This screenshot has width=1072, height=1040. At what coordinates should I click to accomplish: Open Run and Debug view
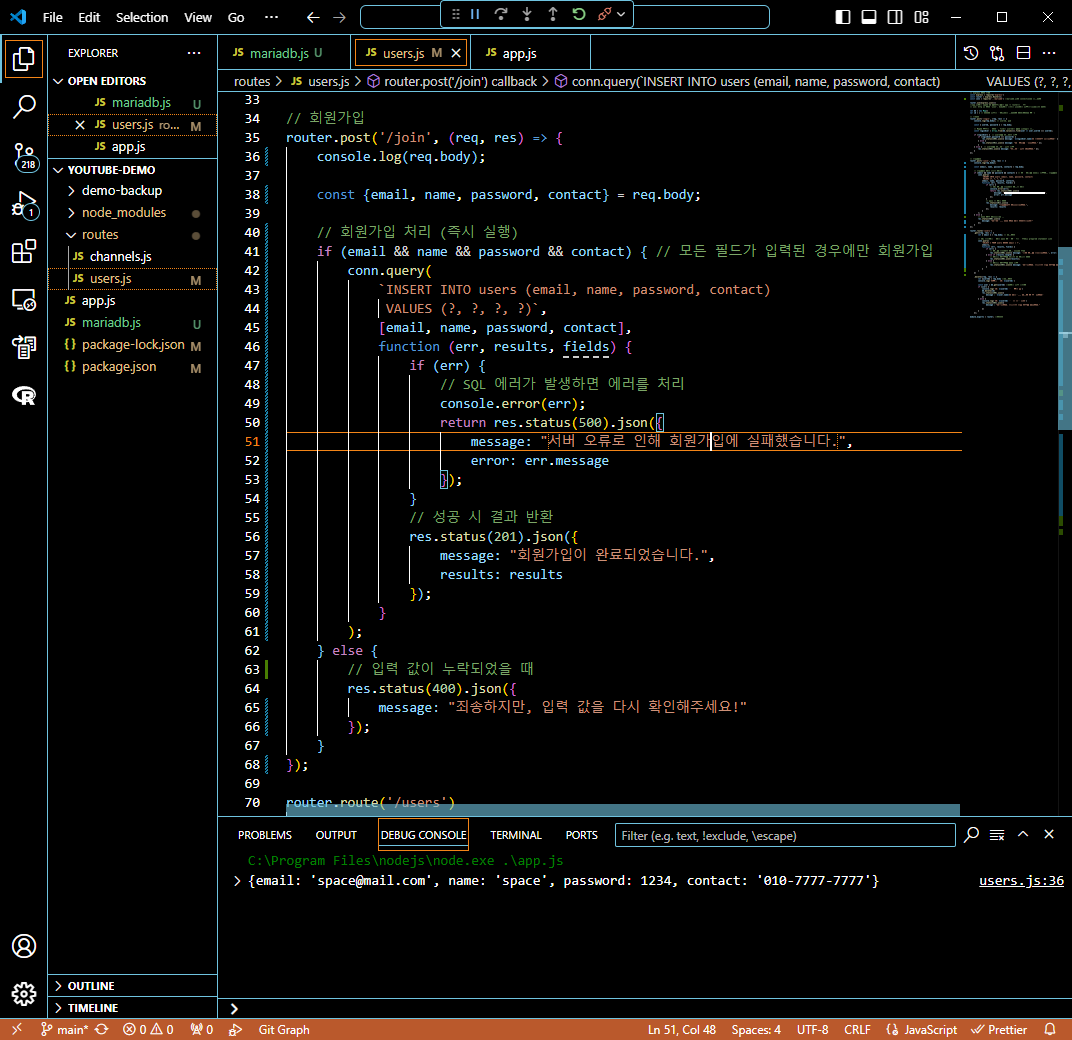click(24, 204)
